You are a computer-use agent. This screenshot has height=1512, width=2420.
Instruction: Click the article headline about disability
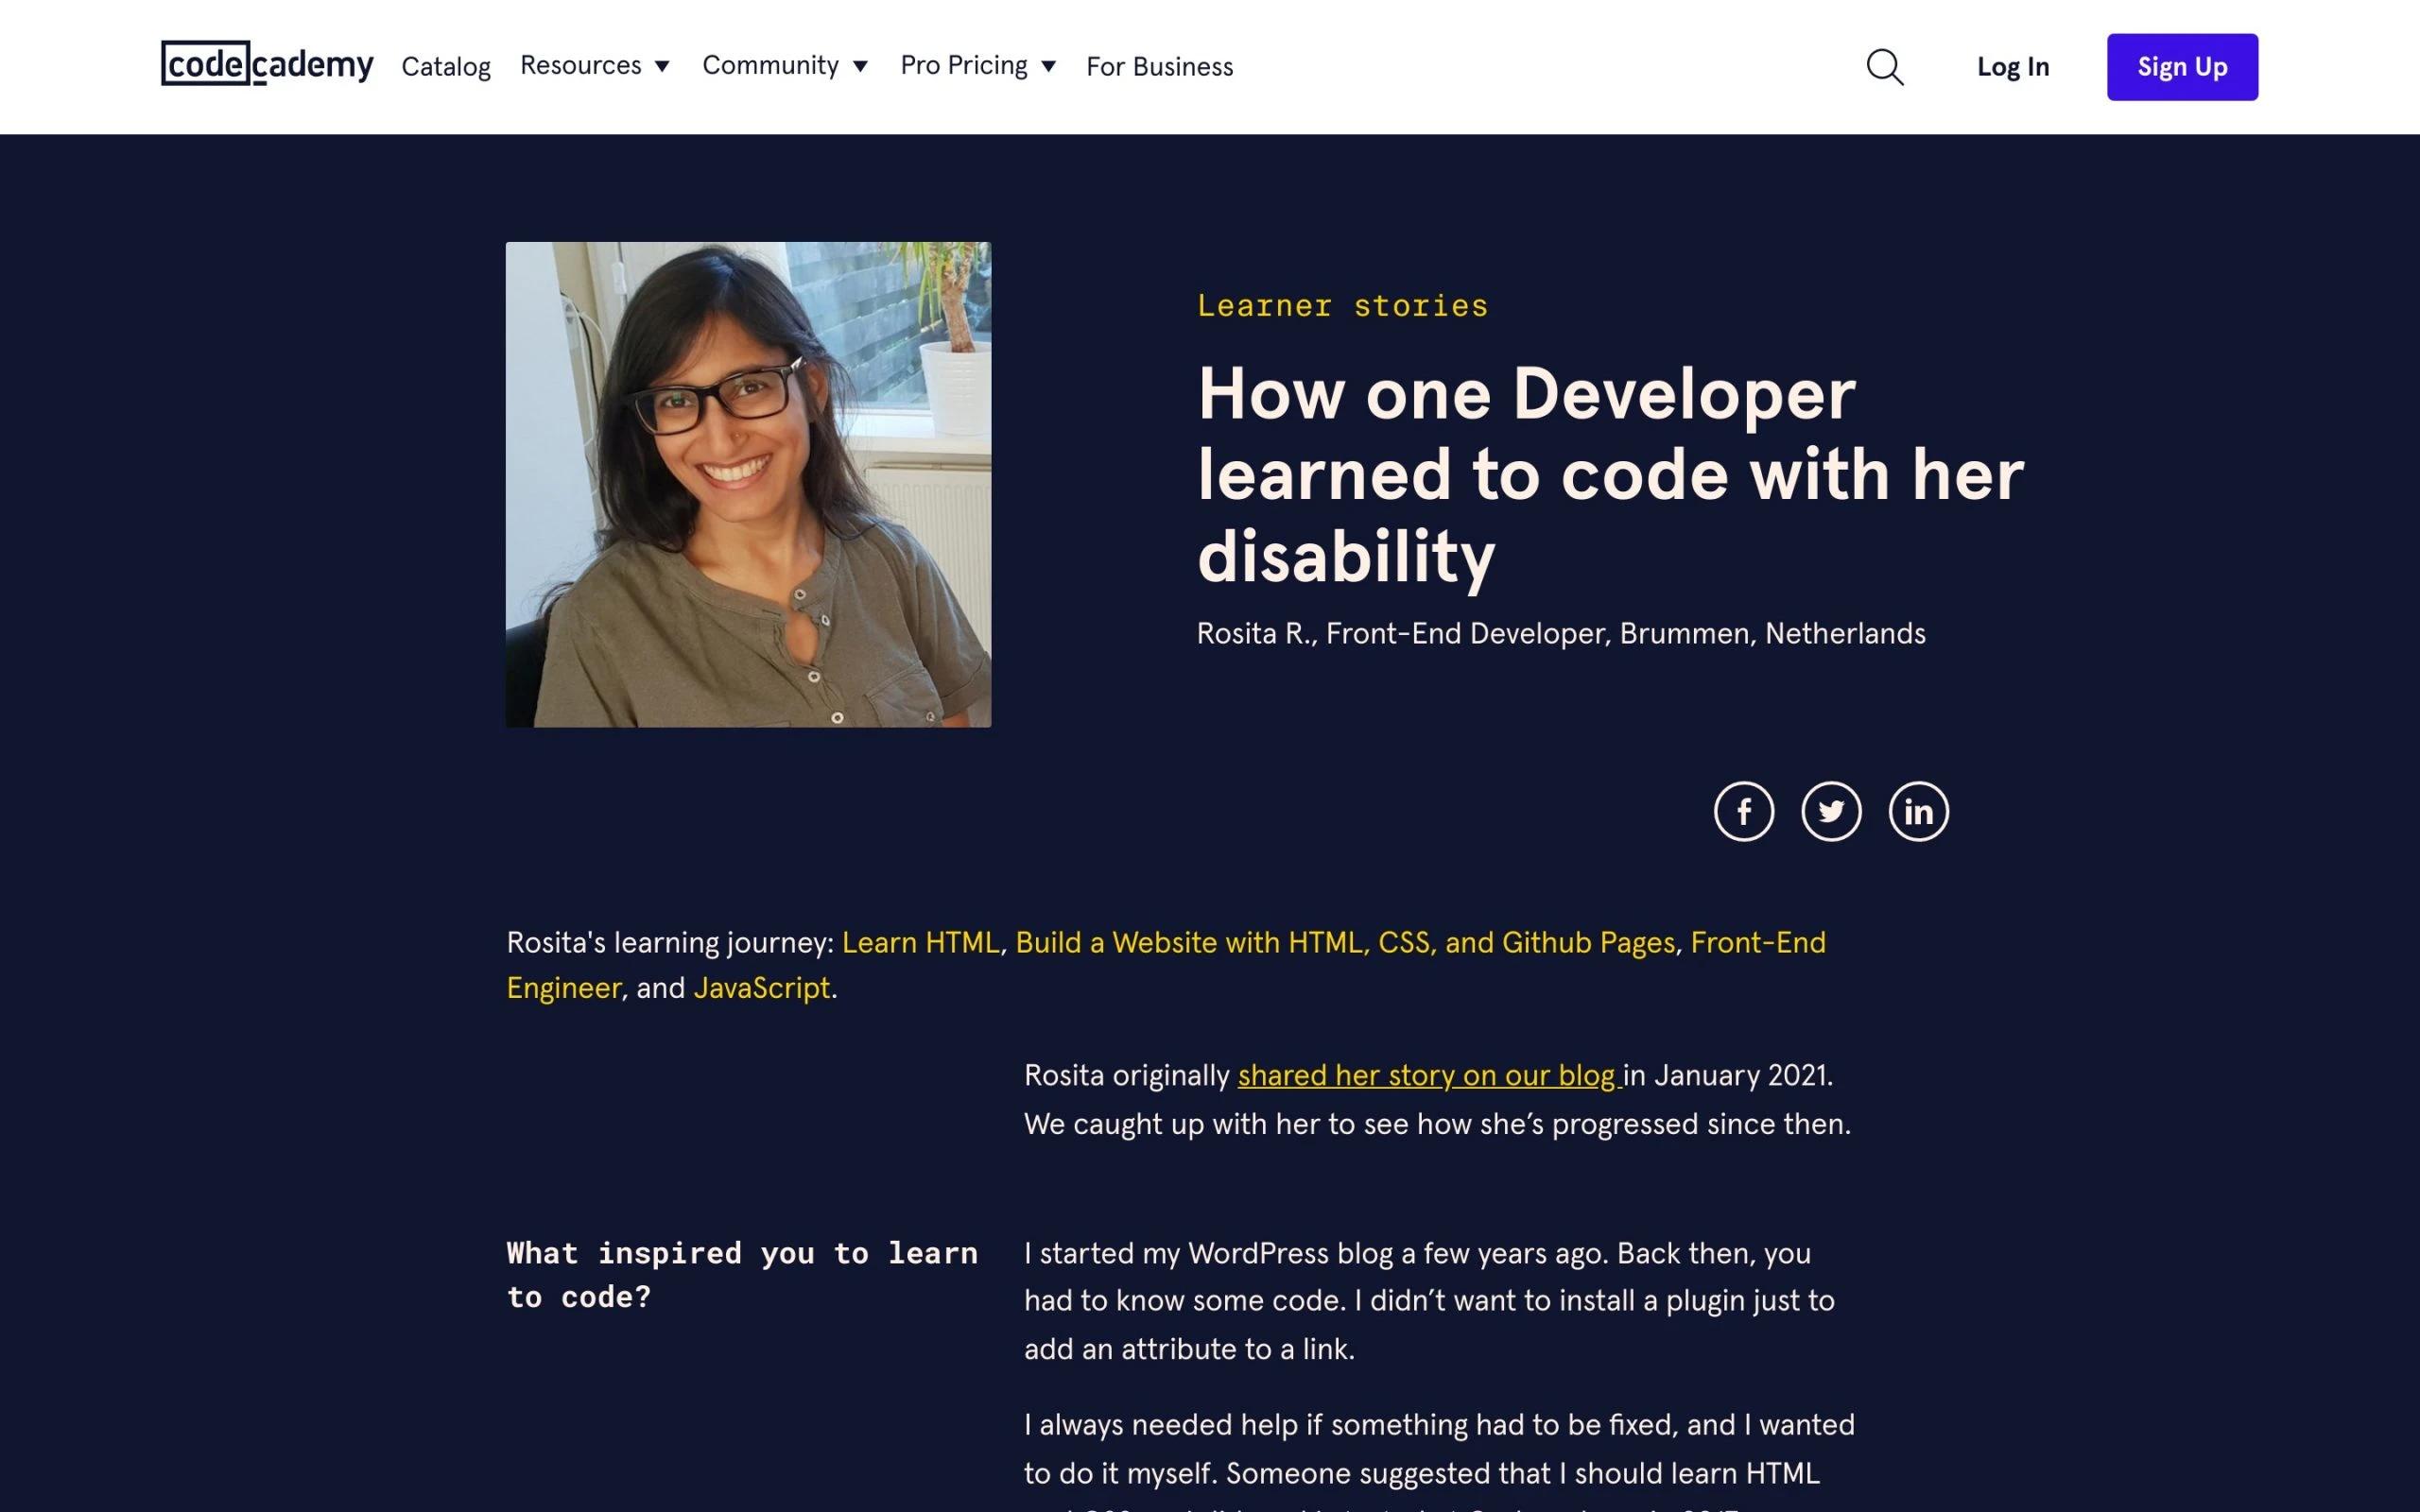point(1608,474)
